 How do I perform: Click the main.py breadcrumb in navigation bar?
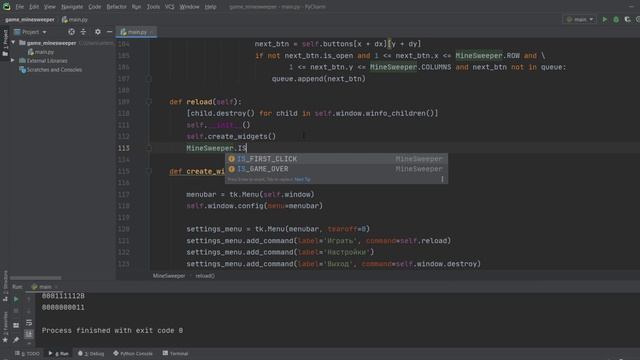point(75,20)
